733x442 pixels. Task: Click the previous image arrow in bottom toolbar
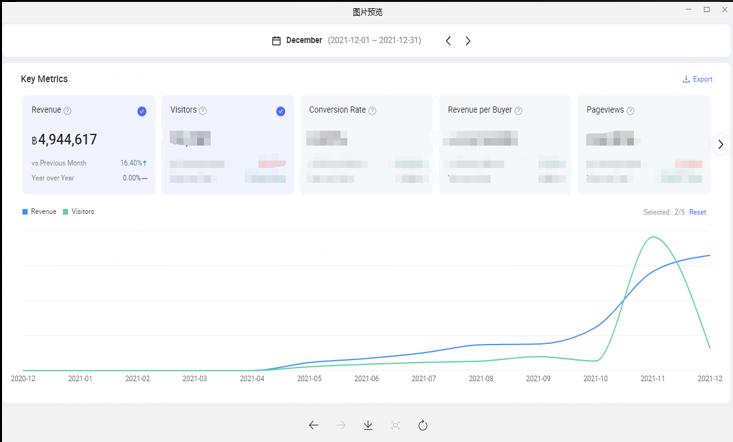(313, 425)
